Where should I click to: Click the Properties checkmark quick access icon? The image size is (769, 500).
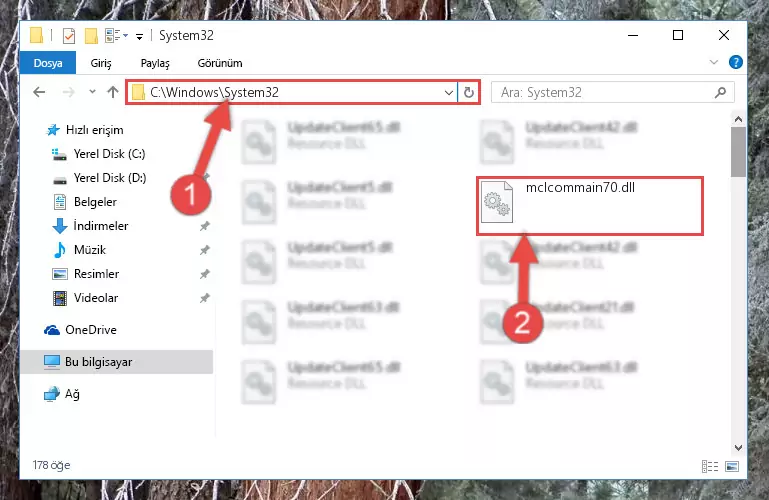click(x=69, y=36)
